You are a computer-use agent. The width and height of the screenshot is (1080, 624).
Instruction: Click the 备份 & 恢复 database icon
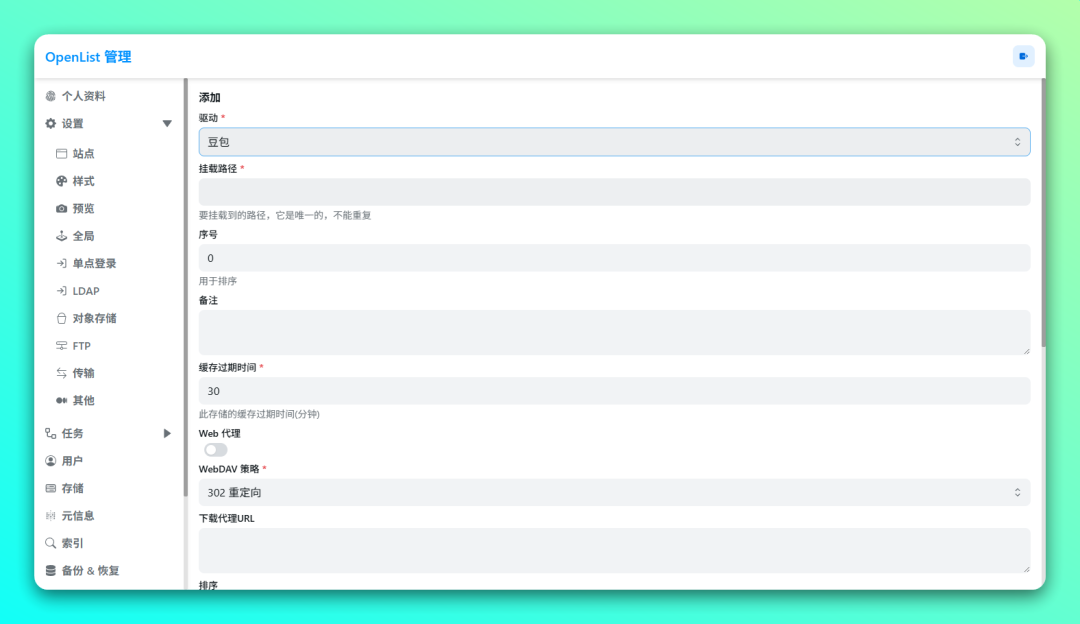[x=51, y=571]
